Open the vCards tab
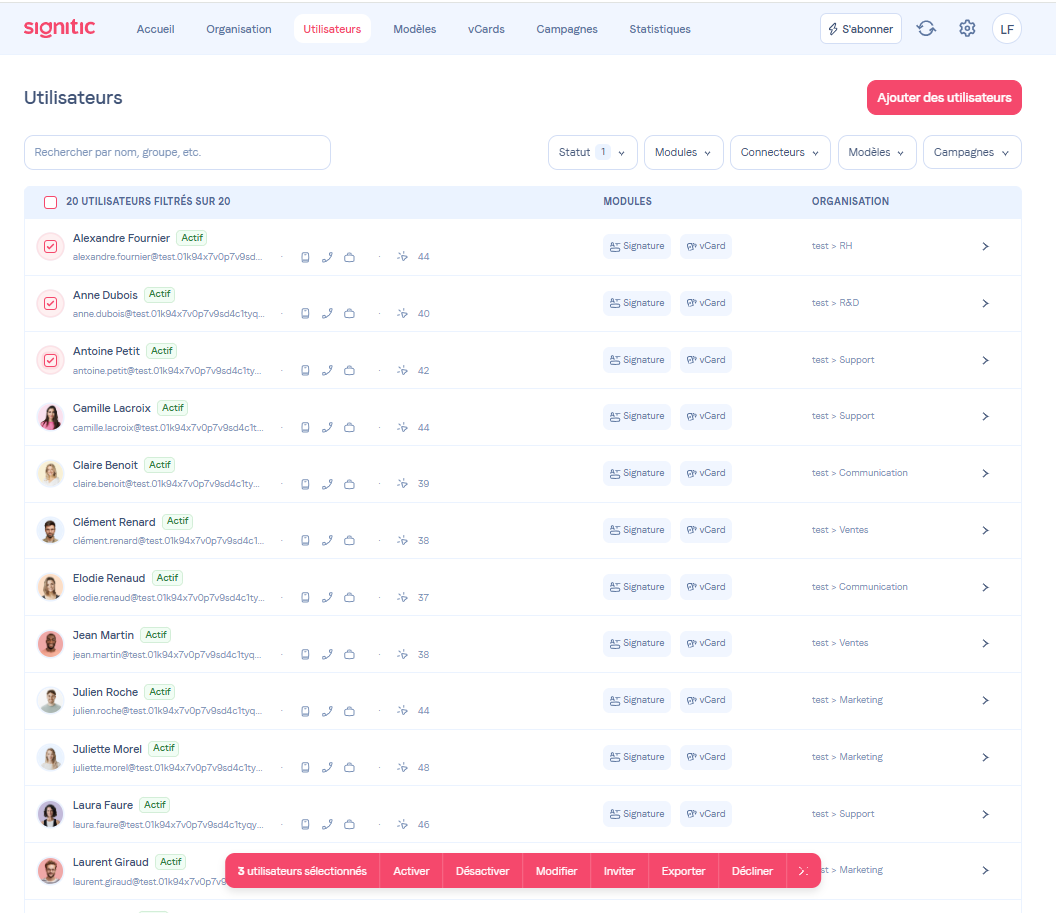The image size is (1056, 913). pos(486,29)
